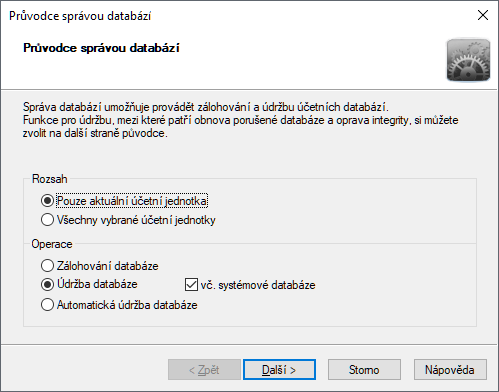This screenshot has width=499, height=392.
Task: Cancel the wizard with Storno
Action: pos(364,369)
